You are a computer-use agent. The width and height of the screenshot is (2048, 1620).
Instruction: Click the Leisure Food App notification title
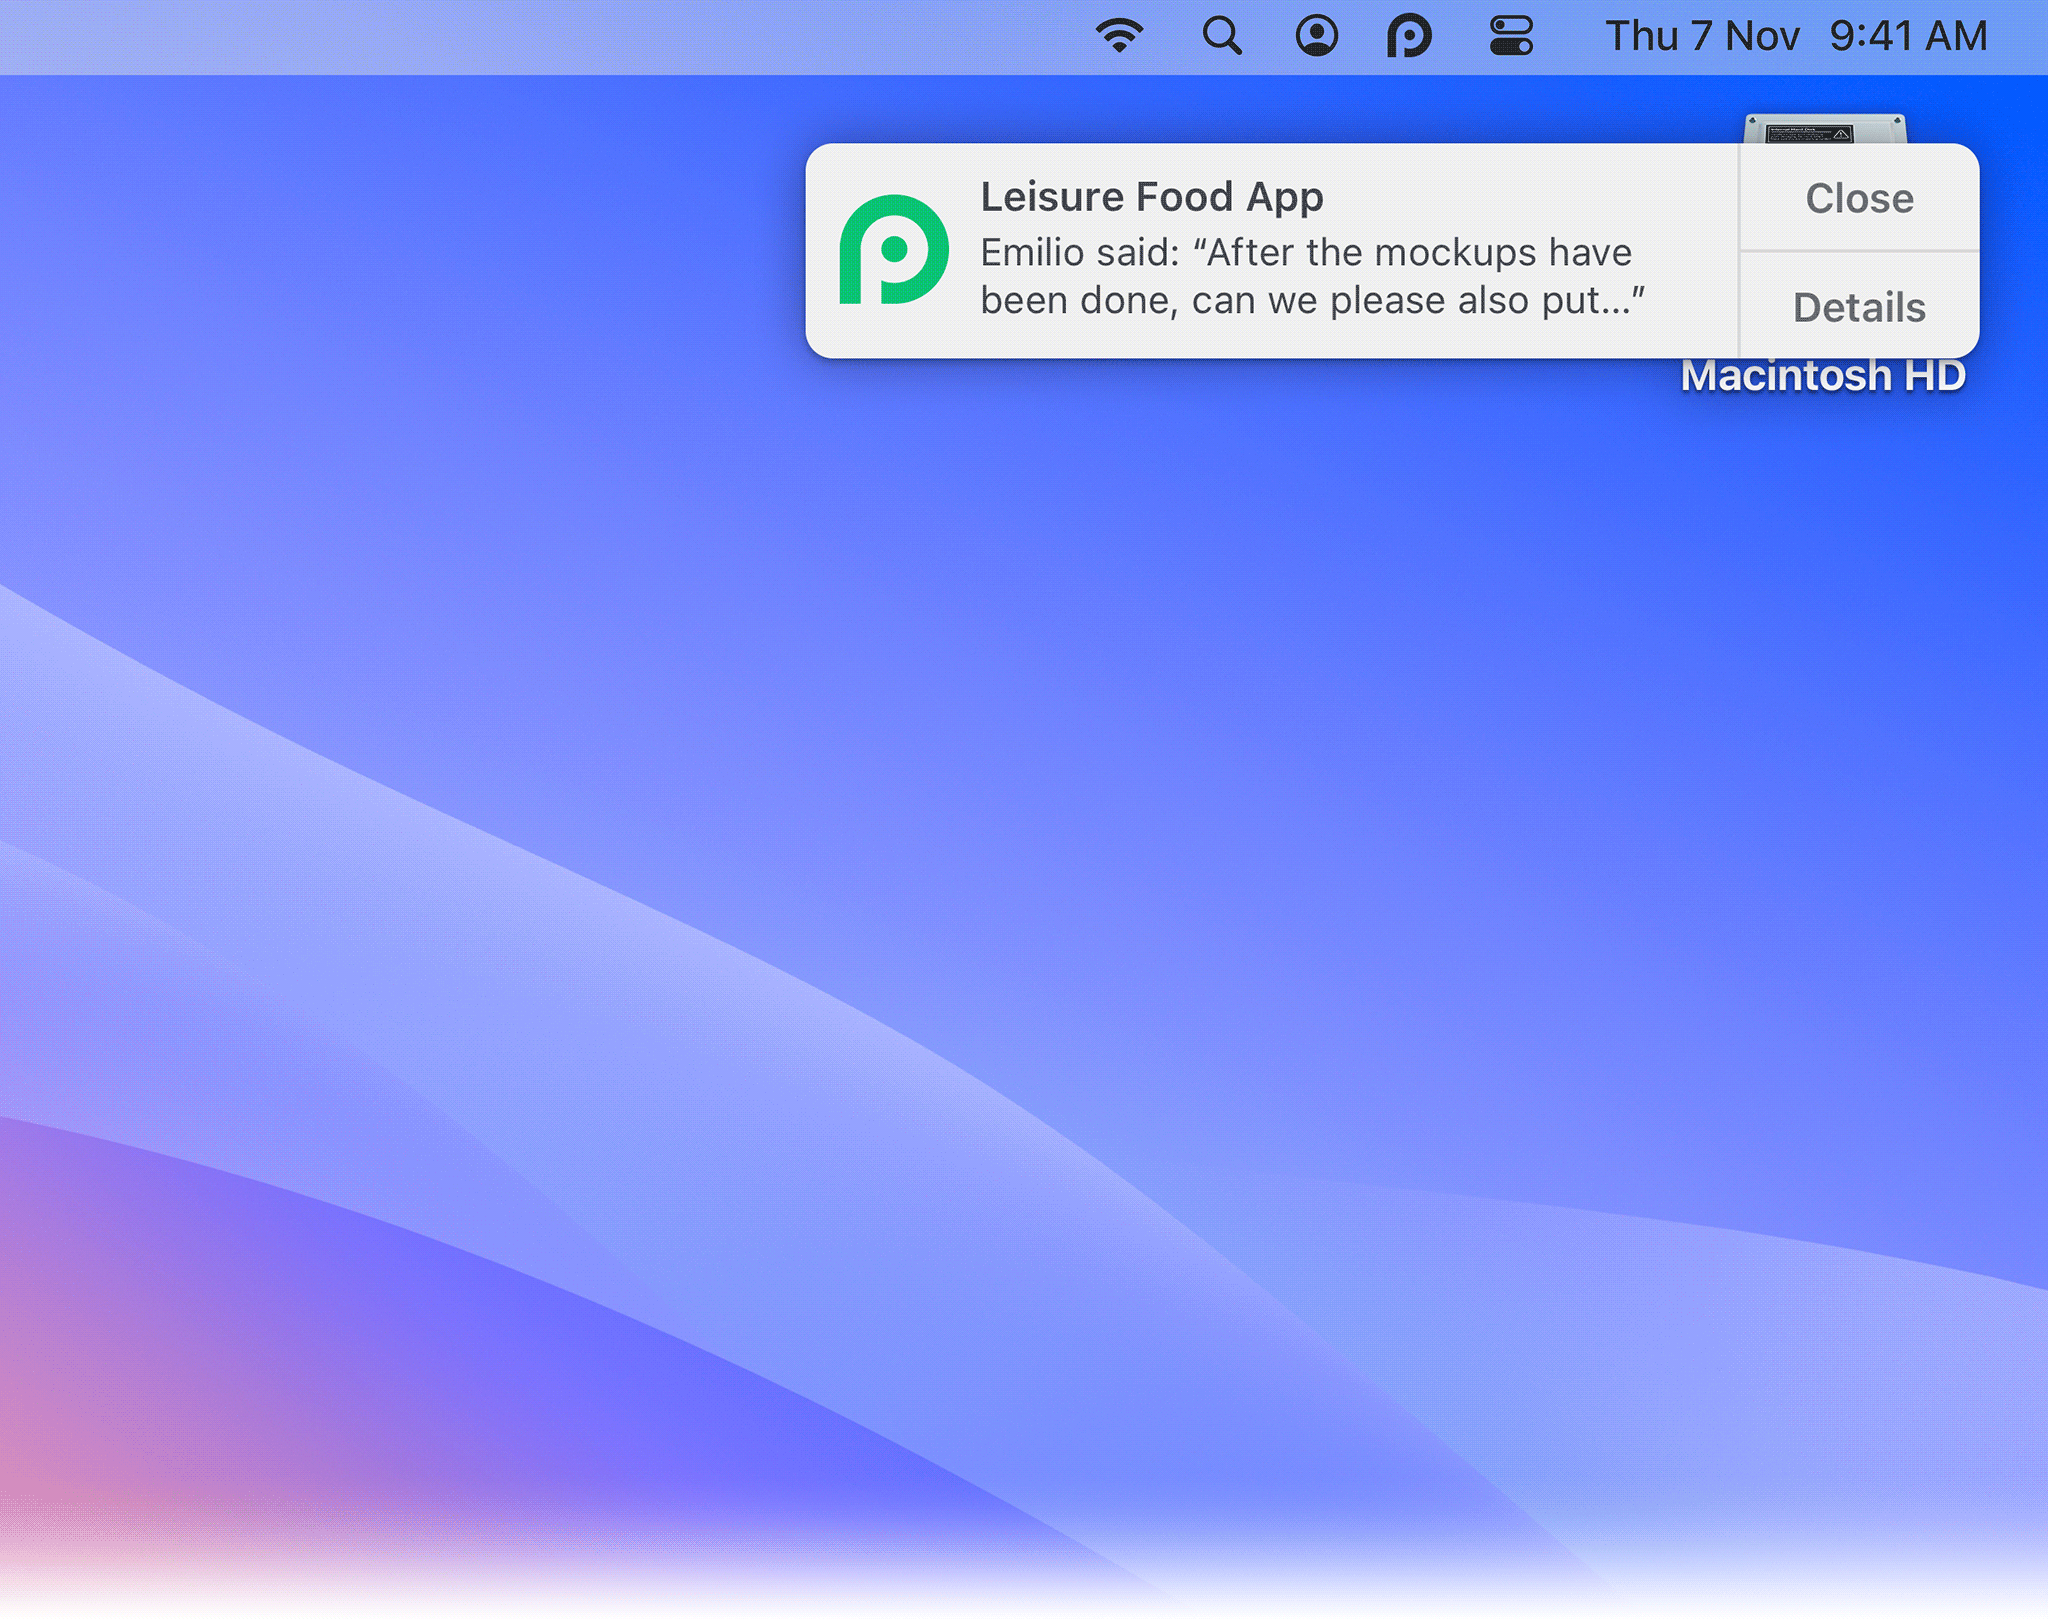click(x=1151, y=197)
